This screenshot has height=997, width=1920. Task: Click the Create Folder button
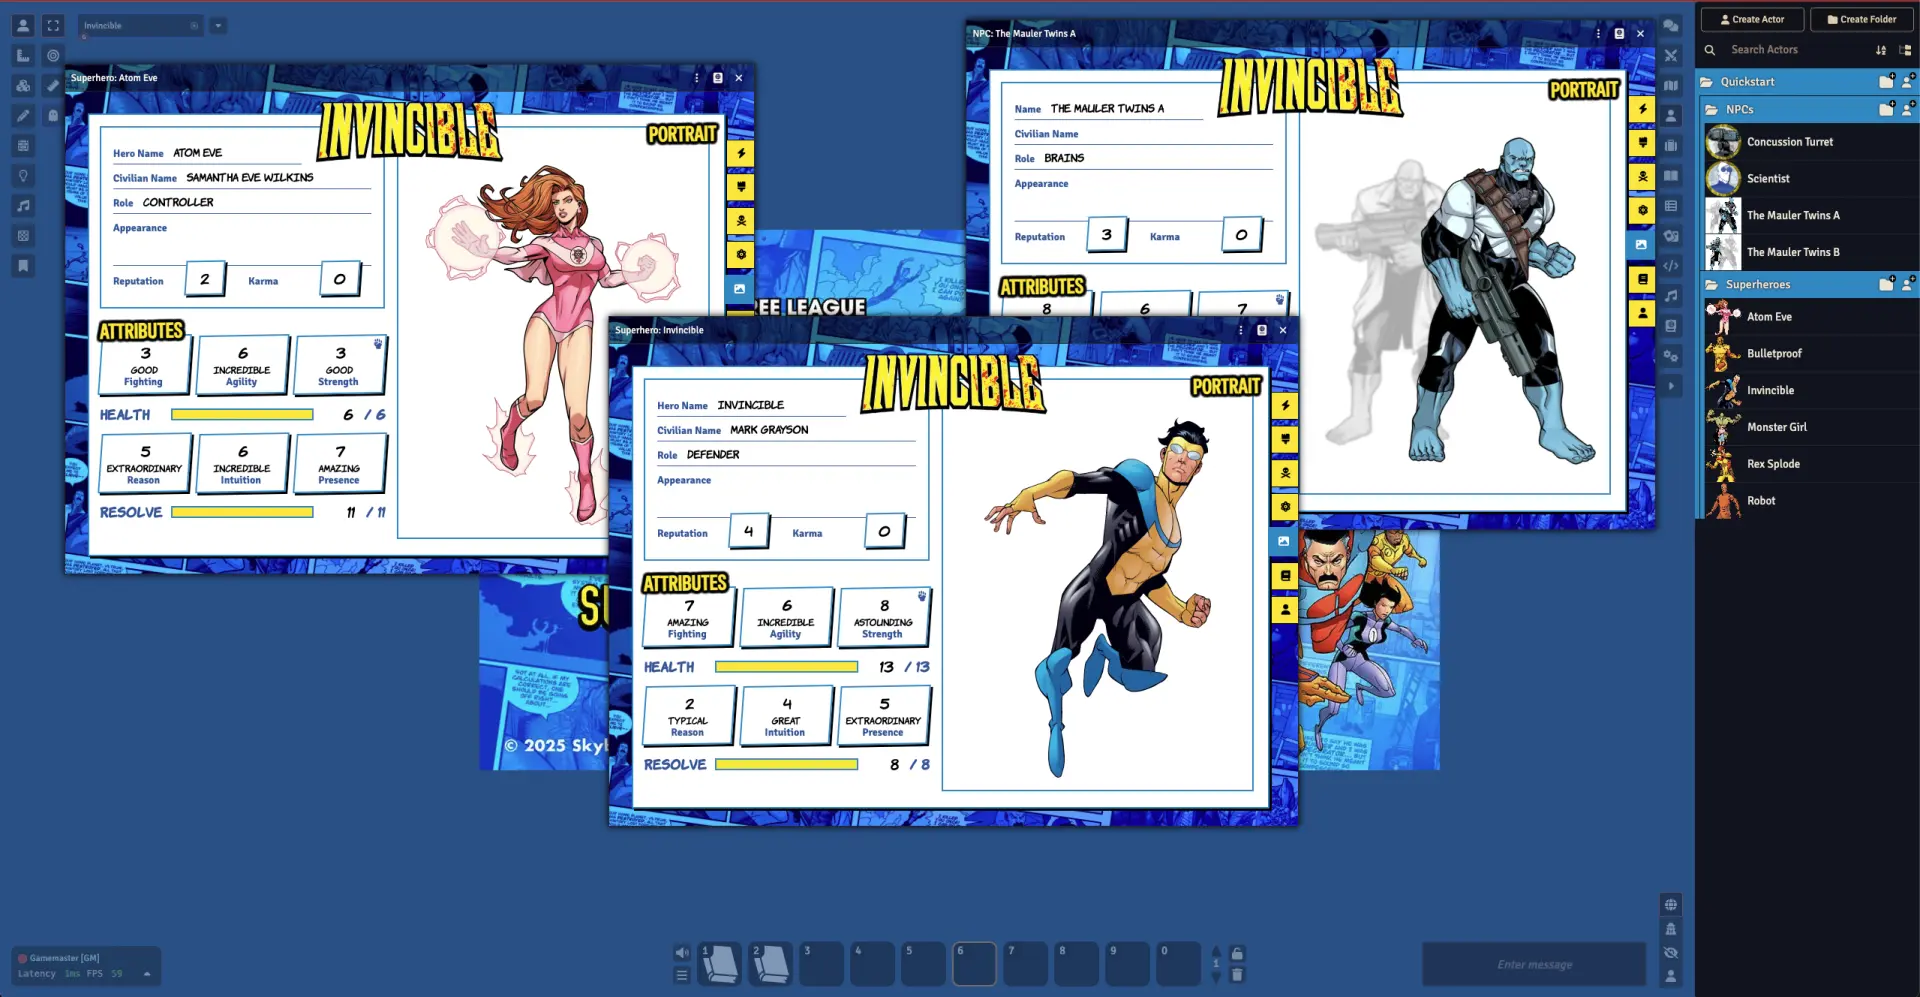[x=1862, y=20]
